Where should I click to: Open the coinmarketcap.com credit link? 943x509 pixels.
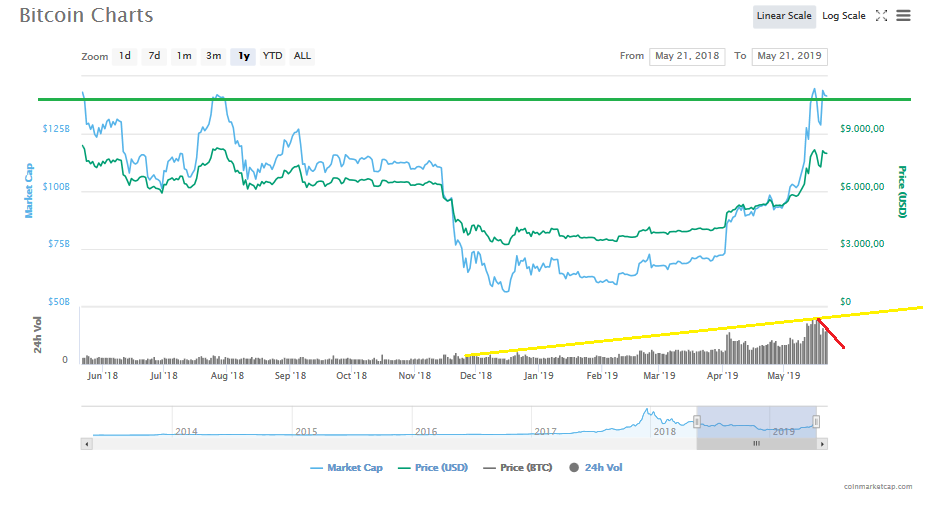(877, 486)
